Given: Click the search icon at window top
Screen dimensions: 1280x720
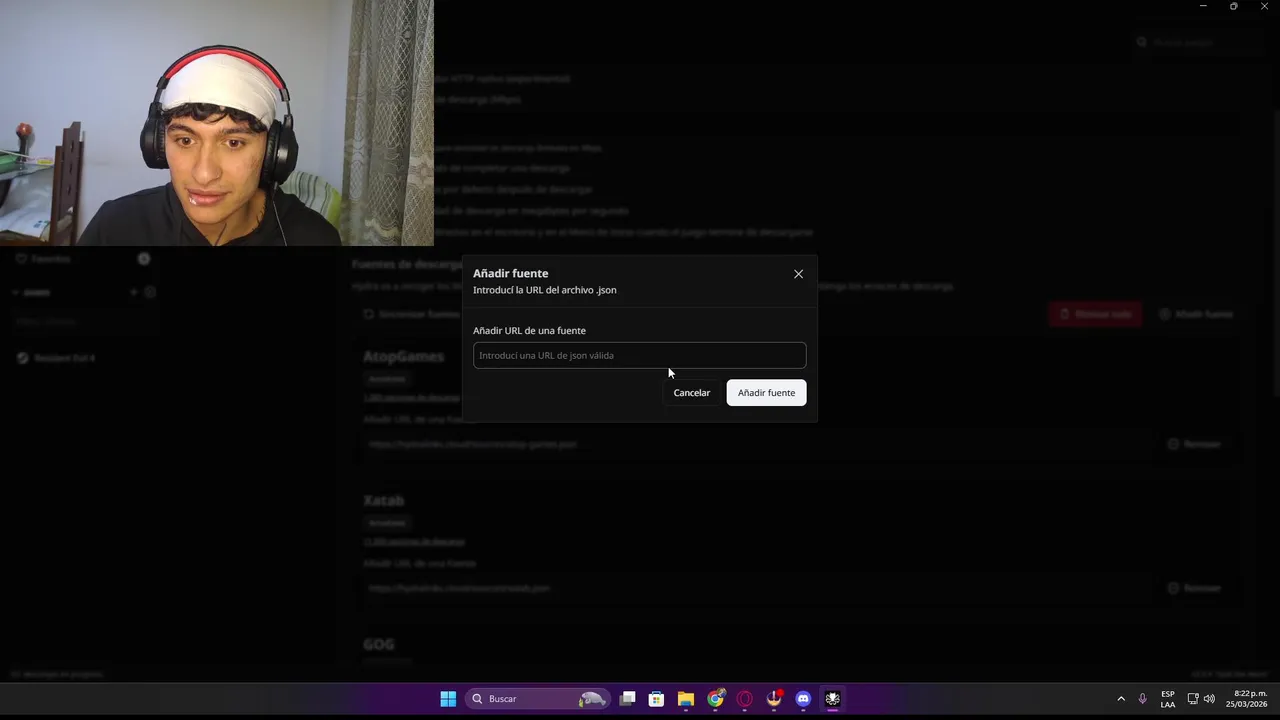Looking at the screenshot, I should click(x=1142, y=42).
